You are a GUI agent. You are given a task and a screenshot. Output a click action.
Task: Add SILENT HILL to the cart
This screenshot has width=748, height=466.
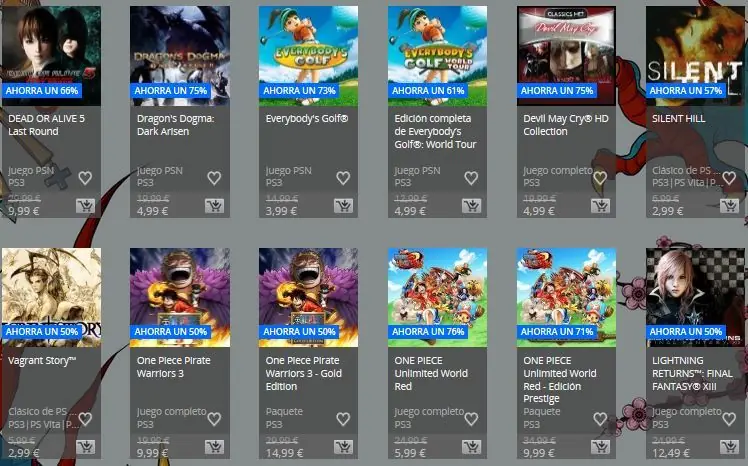pos(729,206)
